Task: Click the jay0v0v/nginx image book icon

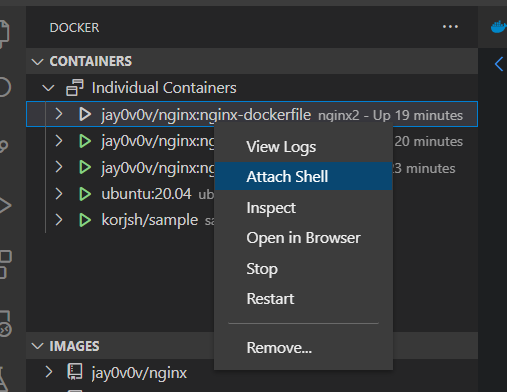Action: [x=75, y=372]
